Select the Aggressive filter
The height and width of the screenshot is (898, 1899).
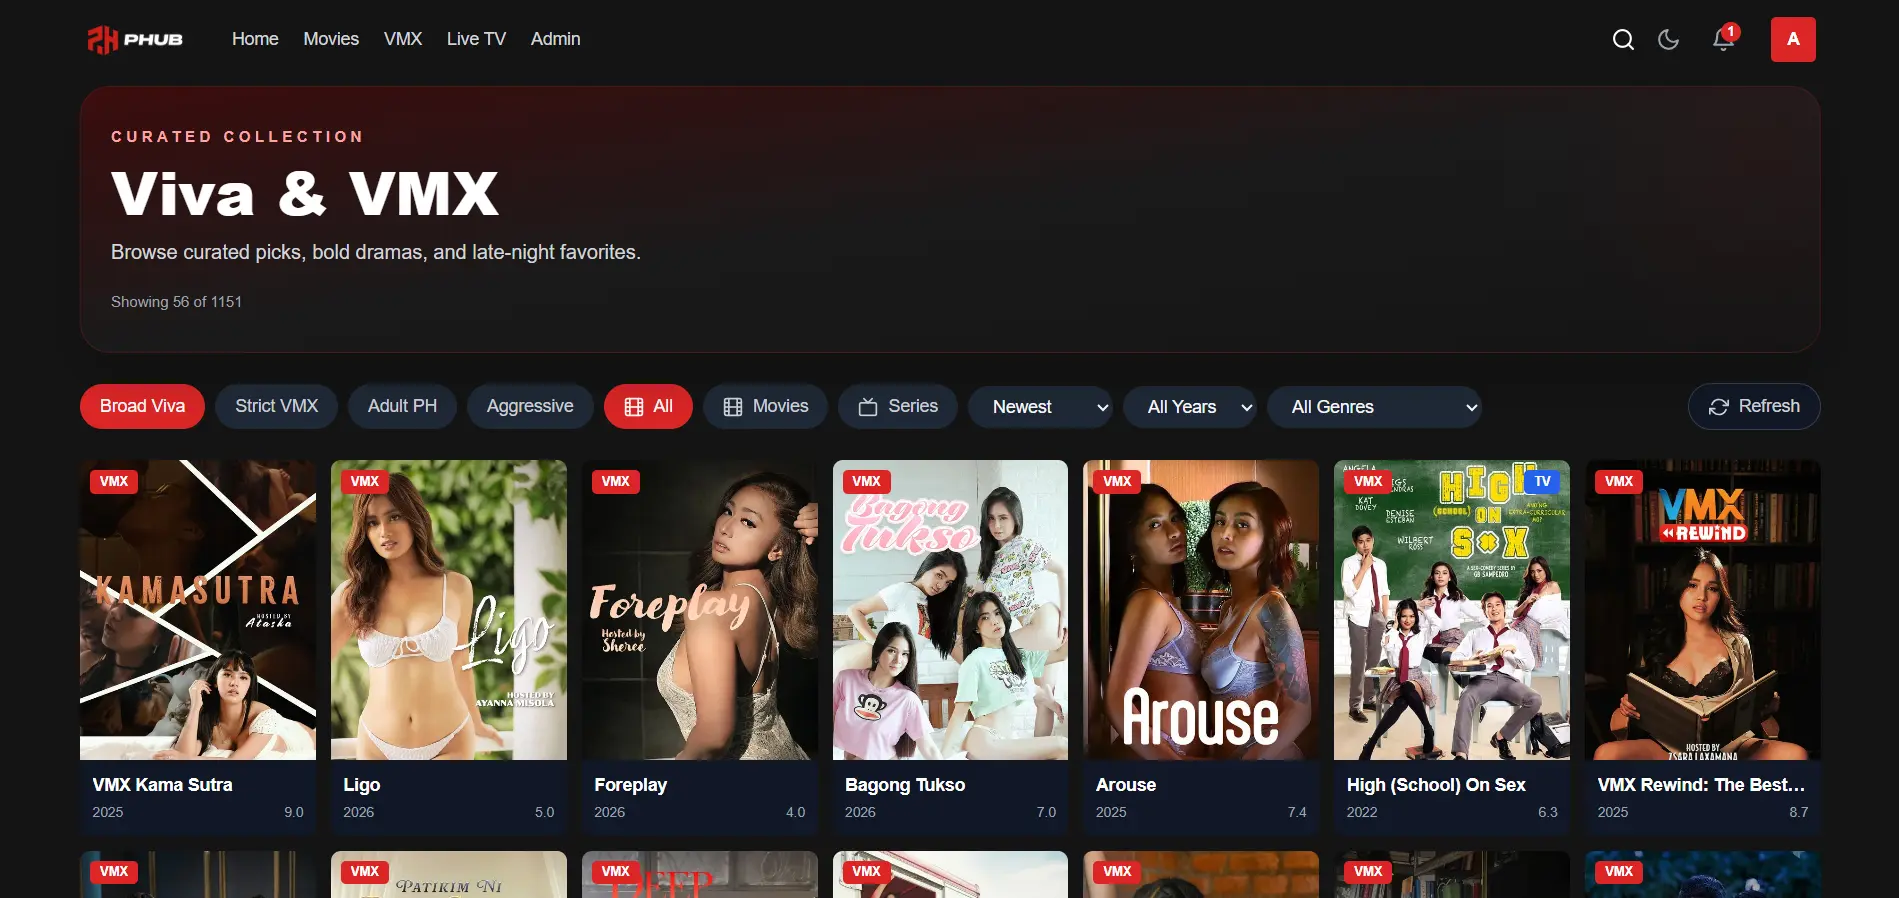pos(530,406)
